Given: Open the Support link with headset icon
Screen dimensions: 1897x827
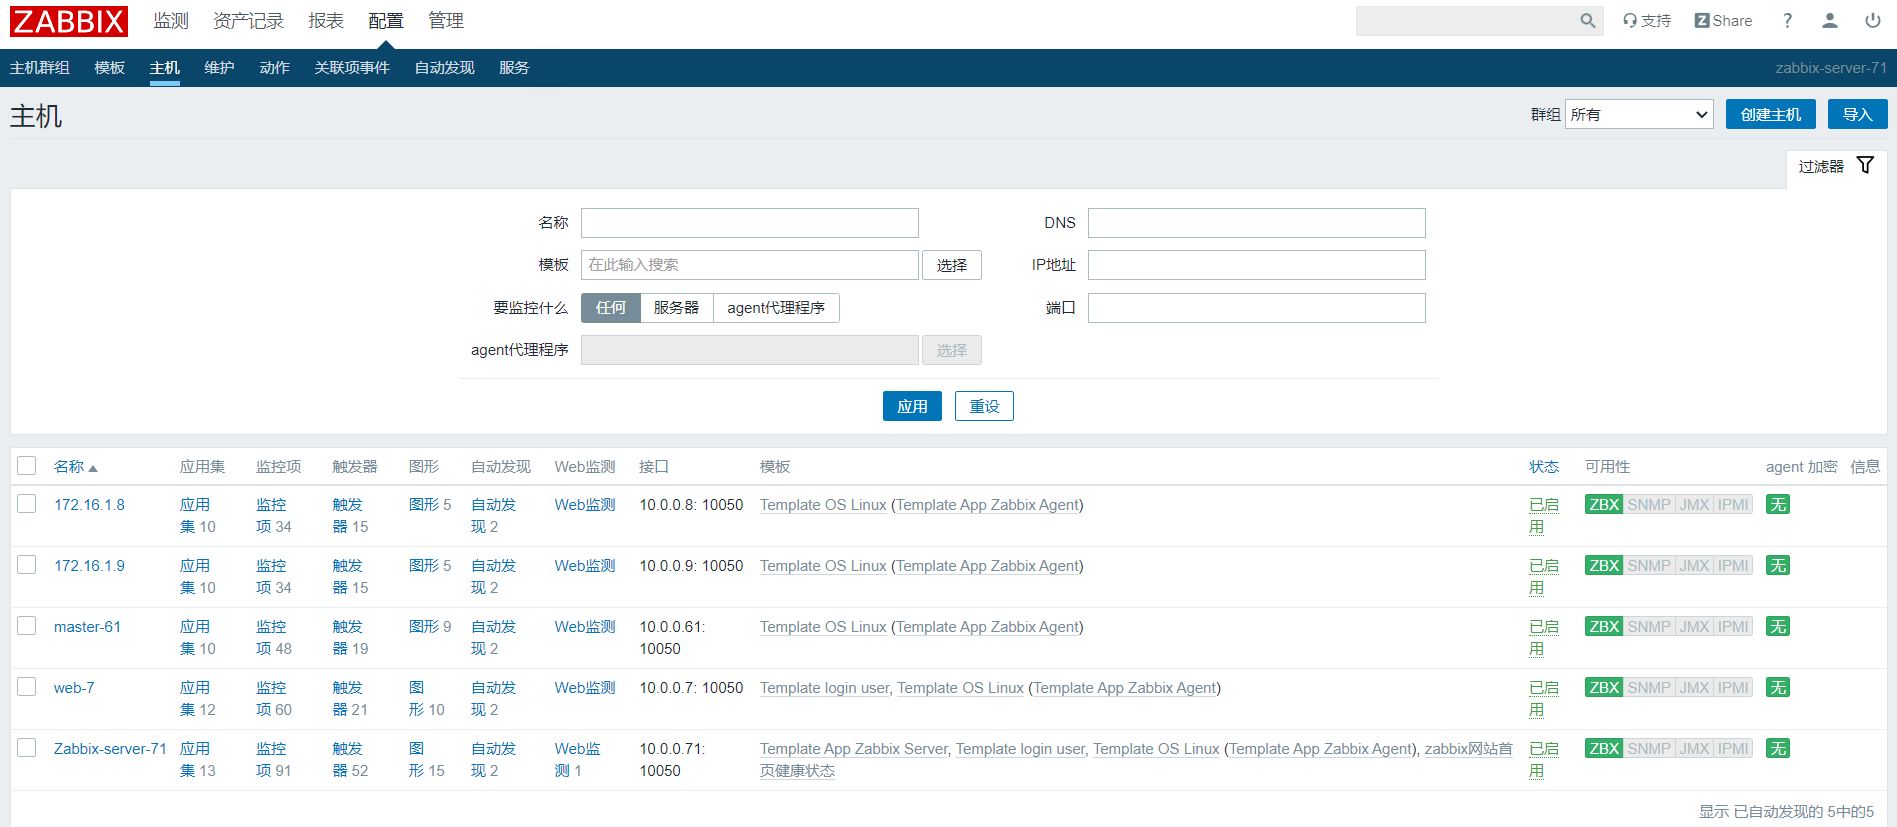Looking at the screenshot, I should (1647, 21).
